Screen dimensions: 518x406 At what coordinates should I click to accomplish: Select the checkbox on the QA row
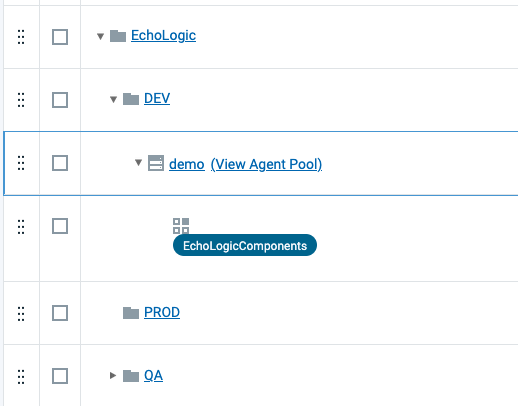60,376
